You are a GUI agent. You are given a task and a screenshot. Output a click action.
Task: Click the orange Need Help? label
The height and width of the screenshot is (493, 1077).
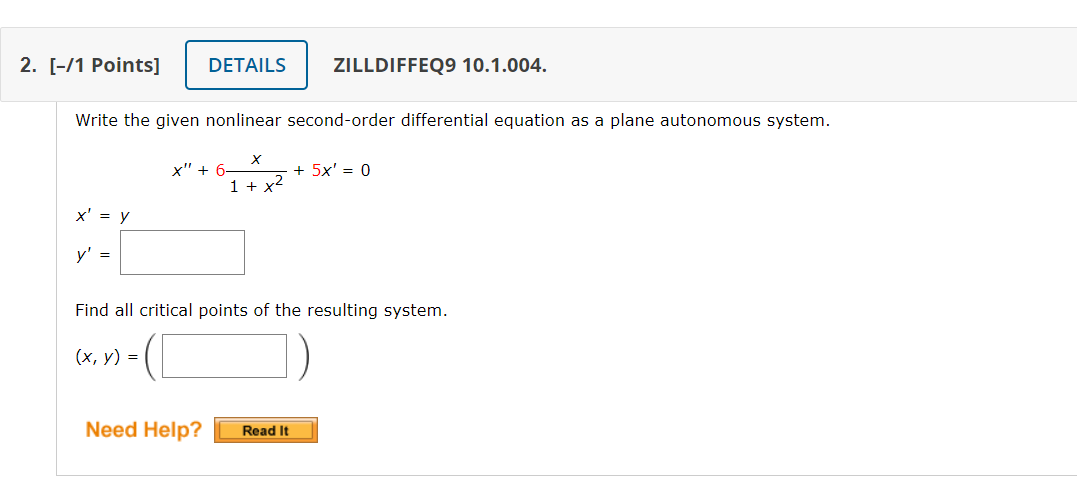click(x=144, y=430)
